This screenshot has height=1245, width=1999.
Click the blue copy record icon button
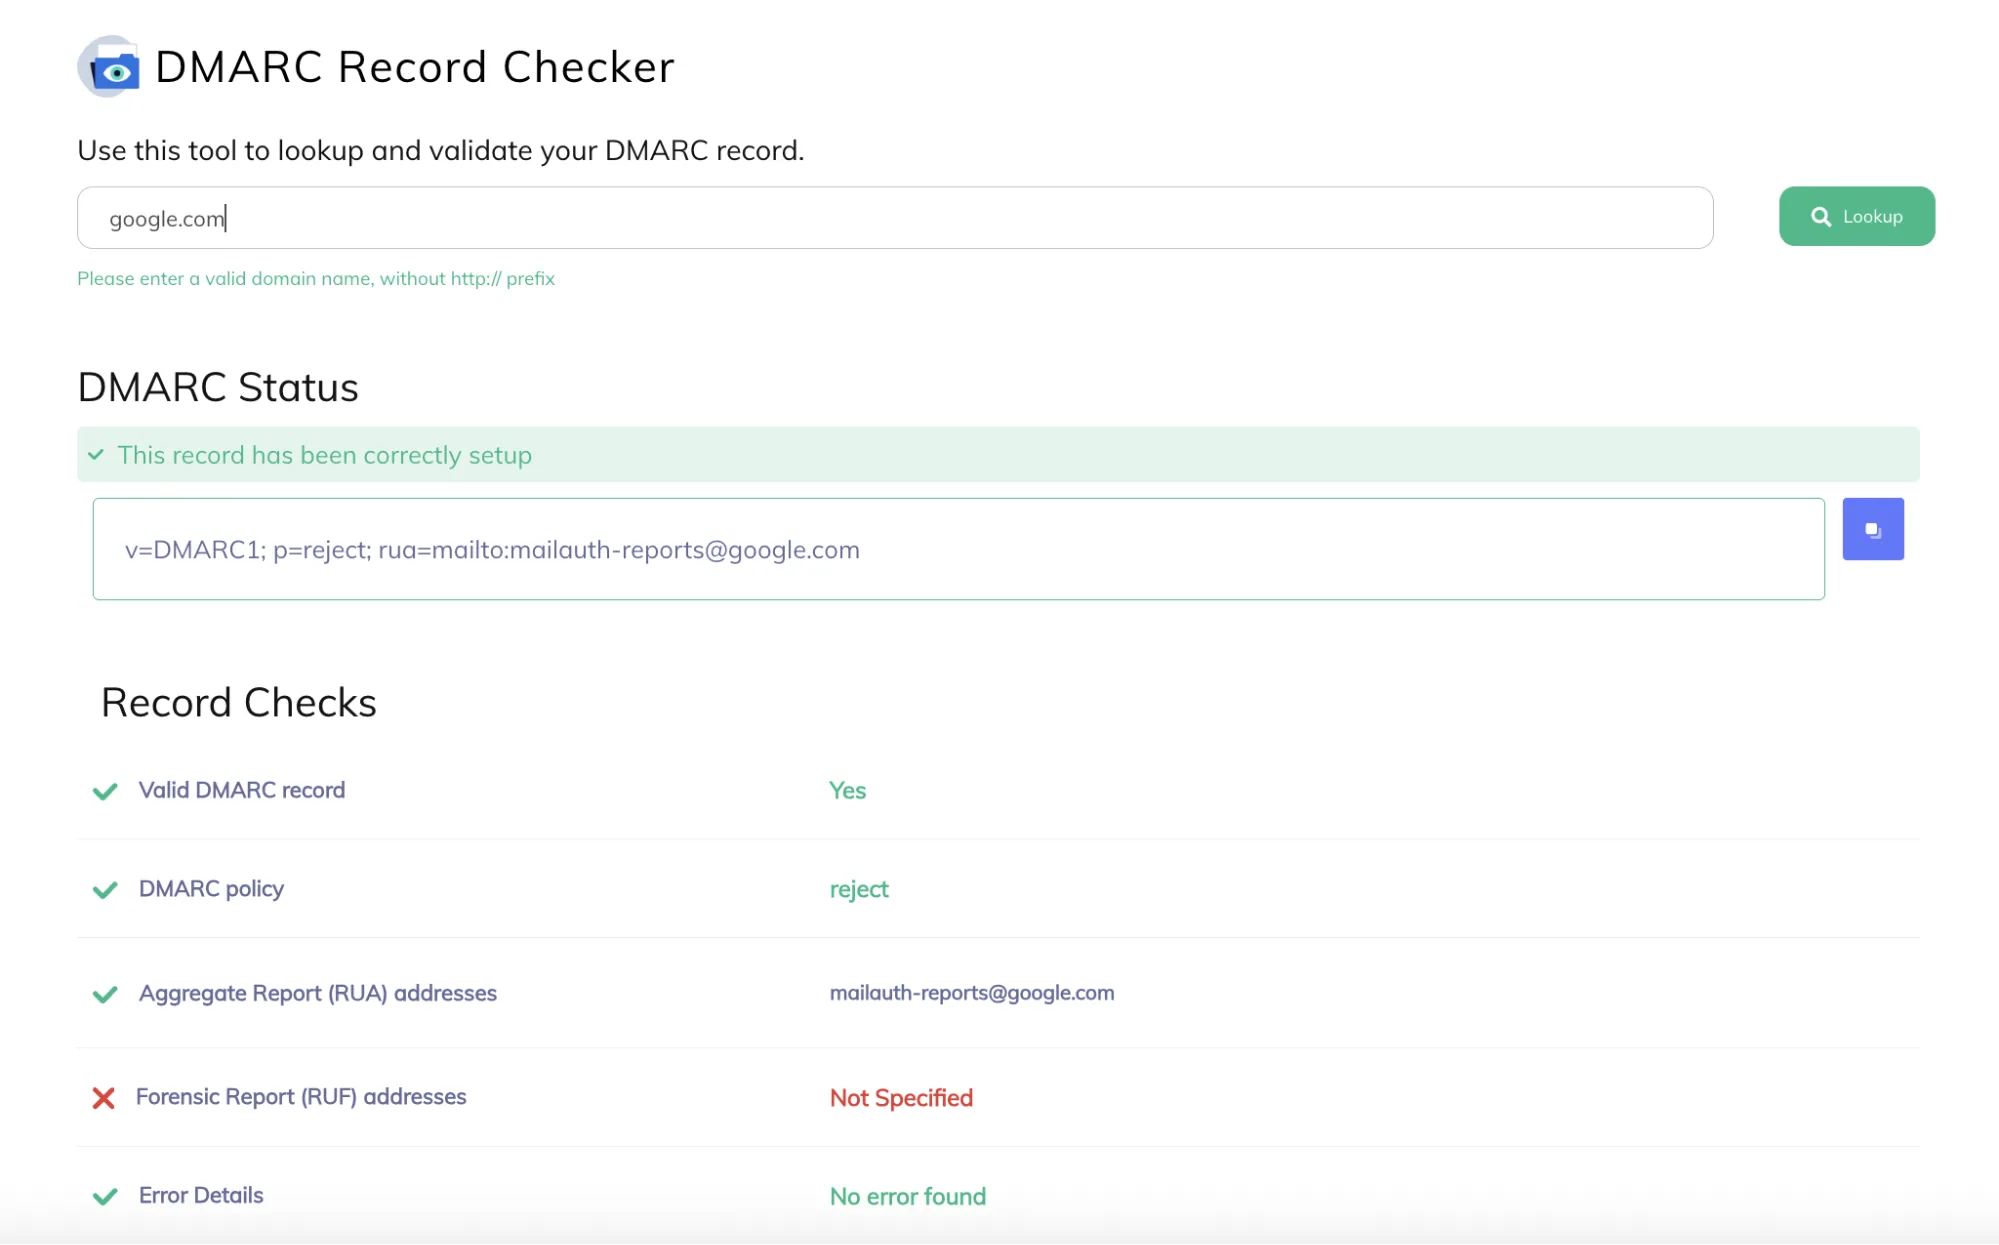1872,529
